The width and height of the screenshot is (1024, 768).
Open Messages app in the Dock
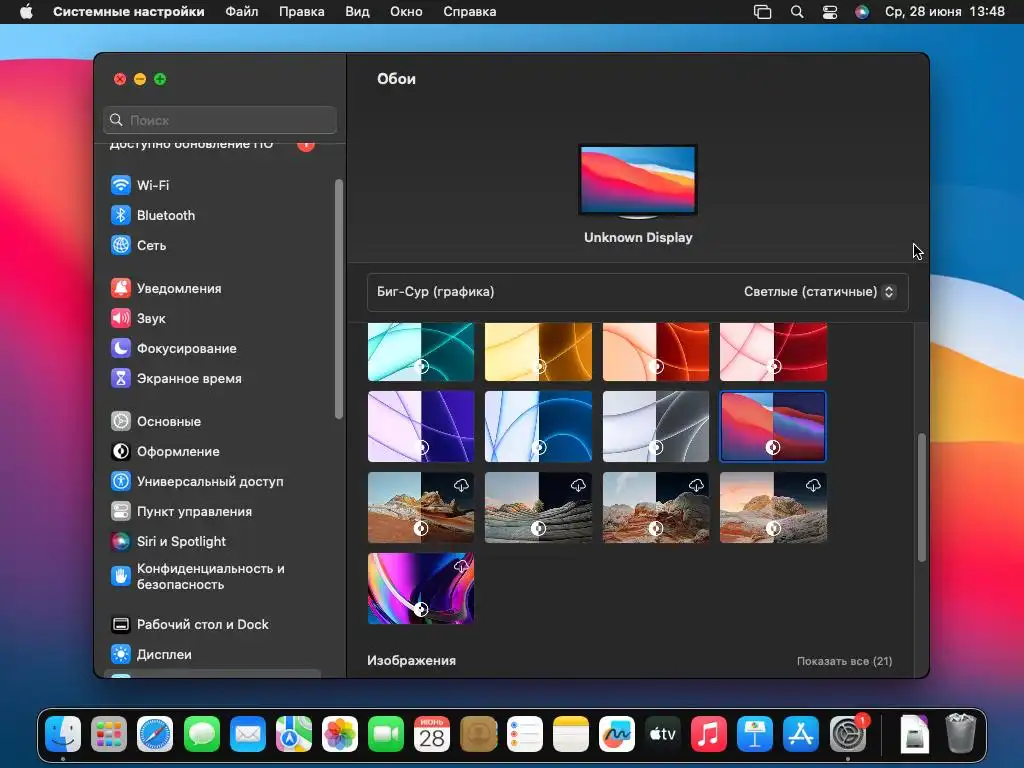202,734
